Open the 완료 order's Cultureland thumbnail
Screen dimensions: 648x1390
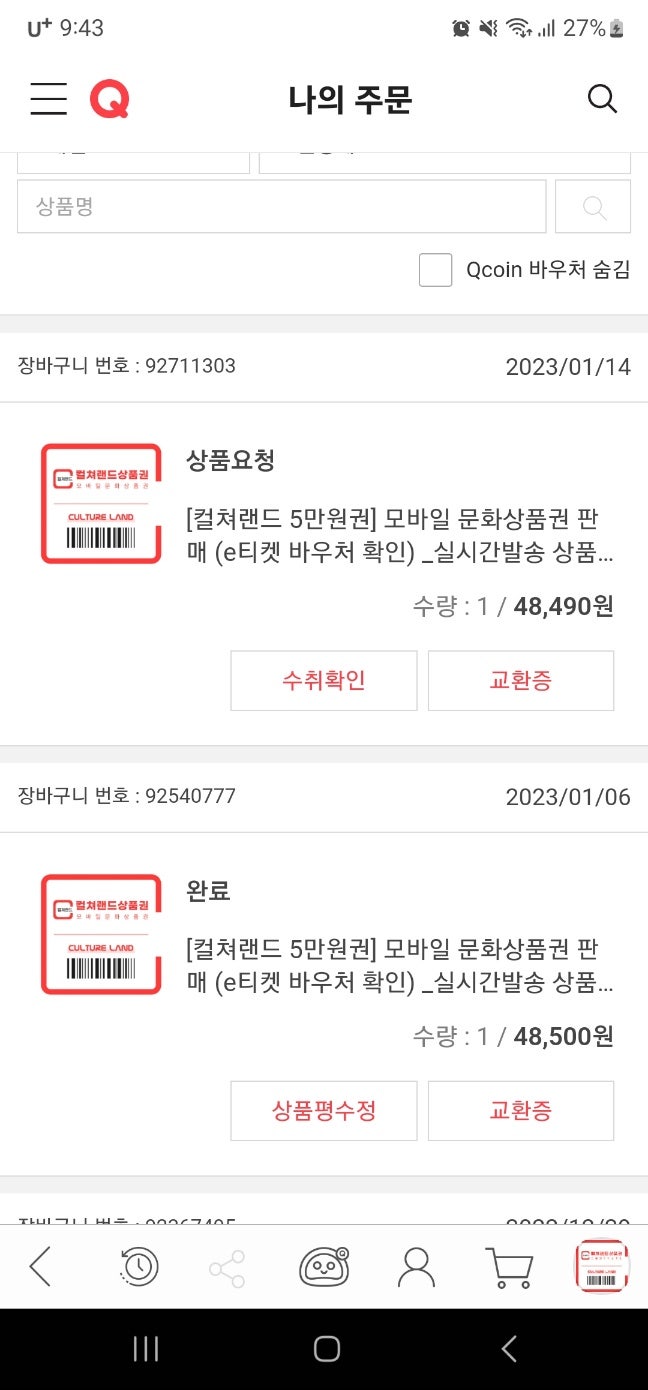click(x=100, y=933)
